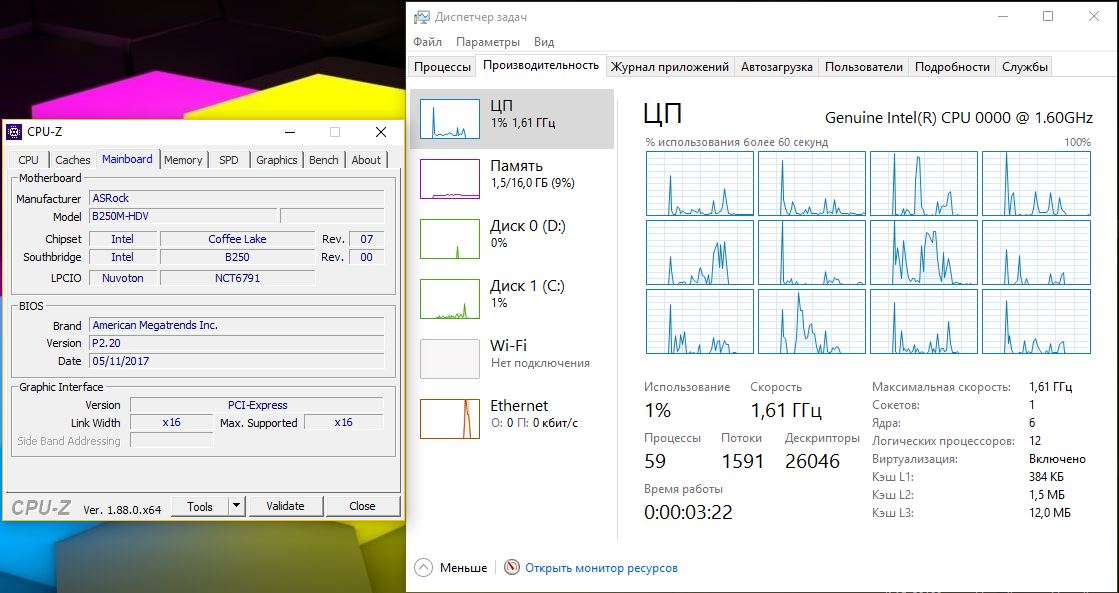
Task: Click the 1591 threads value
Action: pyautogui.click(x=742, y=461)
